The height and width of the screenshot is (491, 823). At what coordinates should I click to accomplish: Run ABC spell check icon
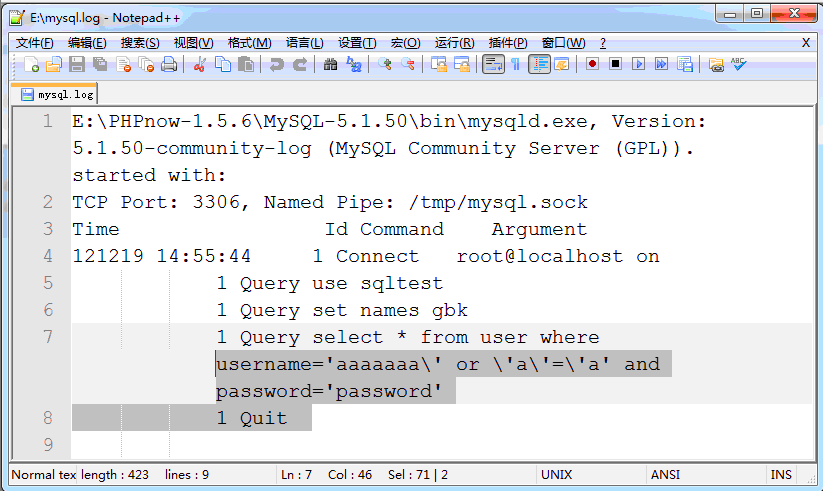[x=738, y=64]
